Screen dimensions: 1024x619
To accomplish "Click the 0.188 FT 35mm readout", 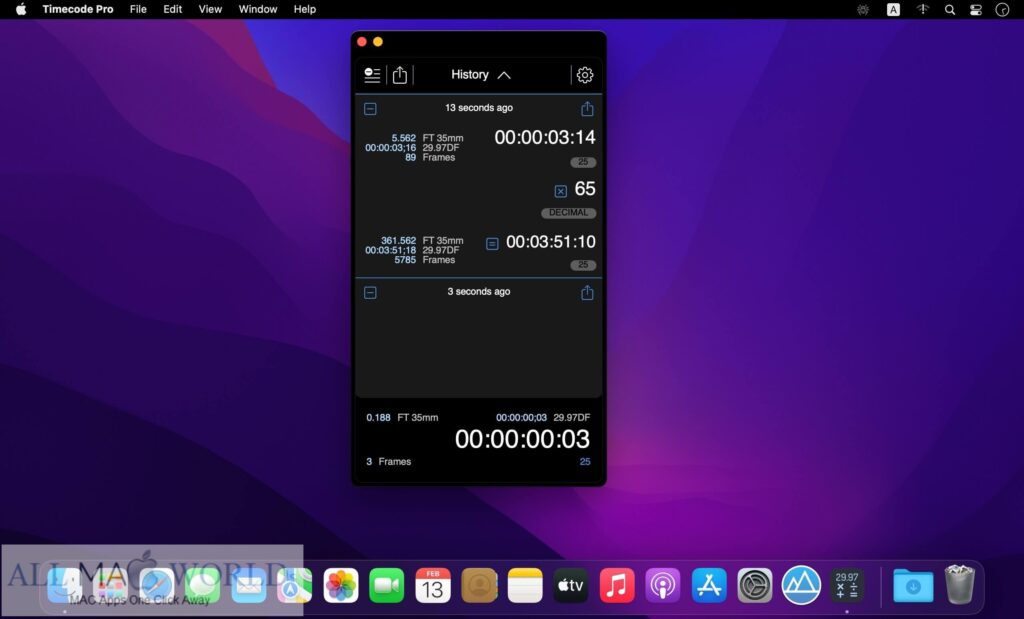I will coord(402,418).
